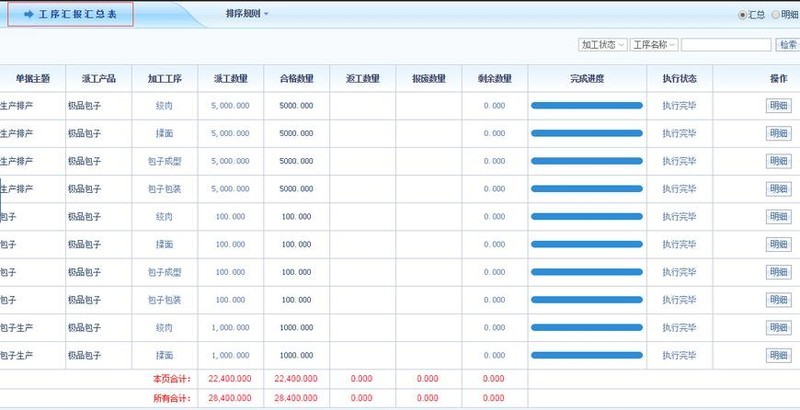Open 明细 for 生产排产 包子包装 row
This screenshot has width=800, height=410.
pyautogui.click(x=779, y=189)
